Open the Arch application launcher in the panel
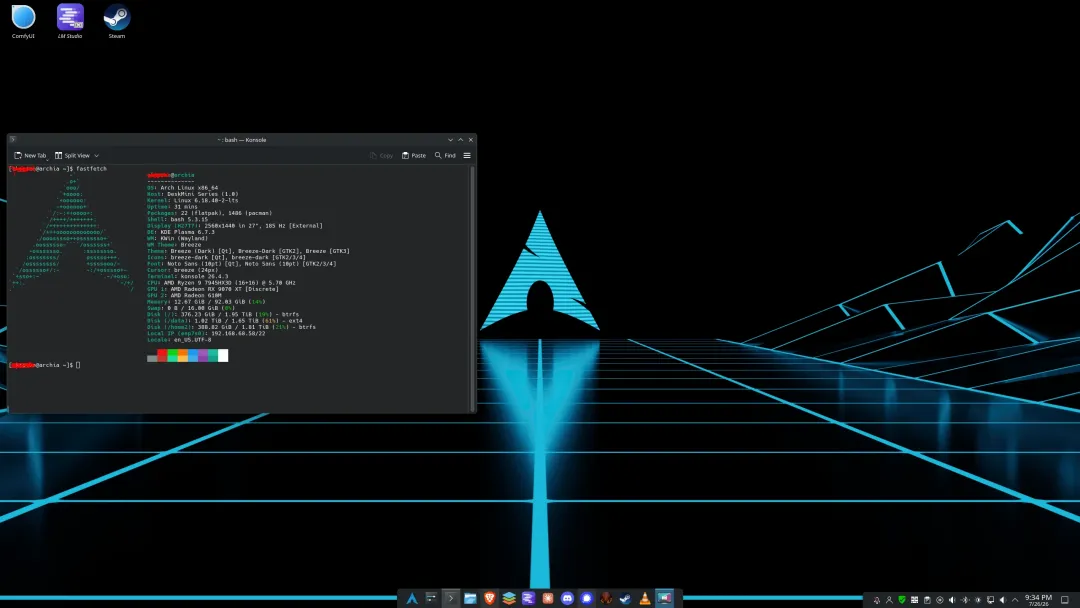Viewport: 1080px width, 608px height. point(412,598)
